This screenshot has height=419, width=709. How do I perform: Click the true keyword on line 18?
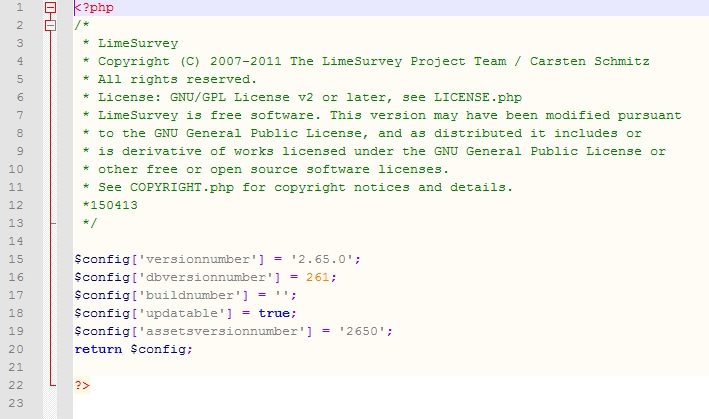(x=274, y=313)
